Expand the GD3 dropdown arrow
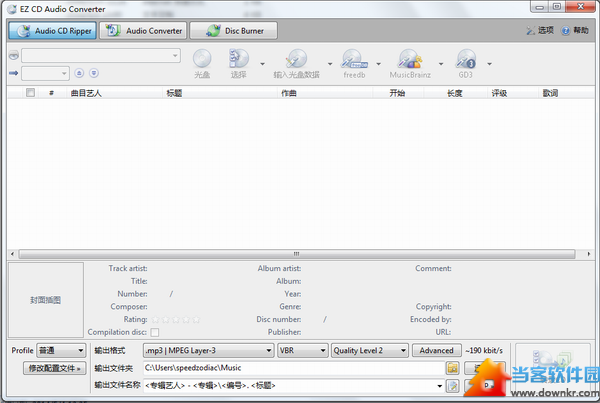The height and width of the screenshot is (403, 600). (x=489, y=64)
